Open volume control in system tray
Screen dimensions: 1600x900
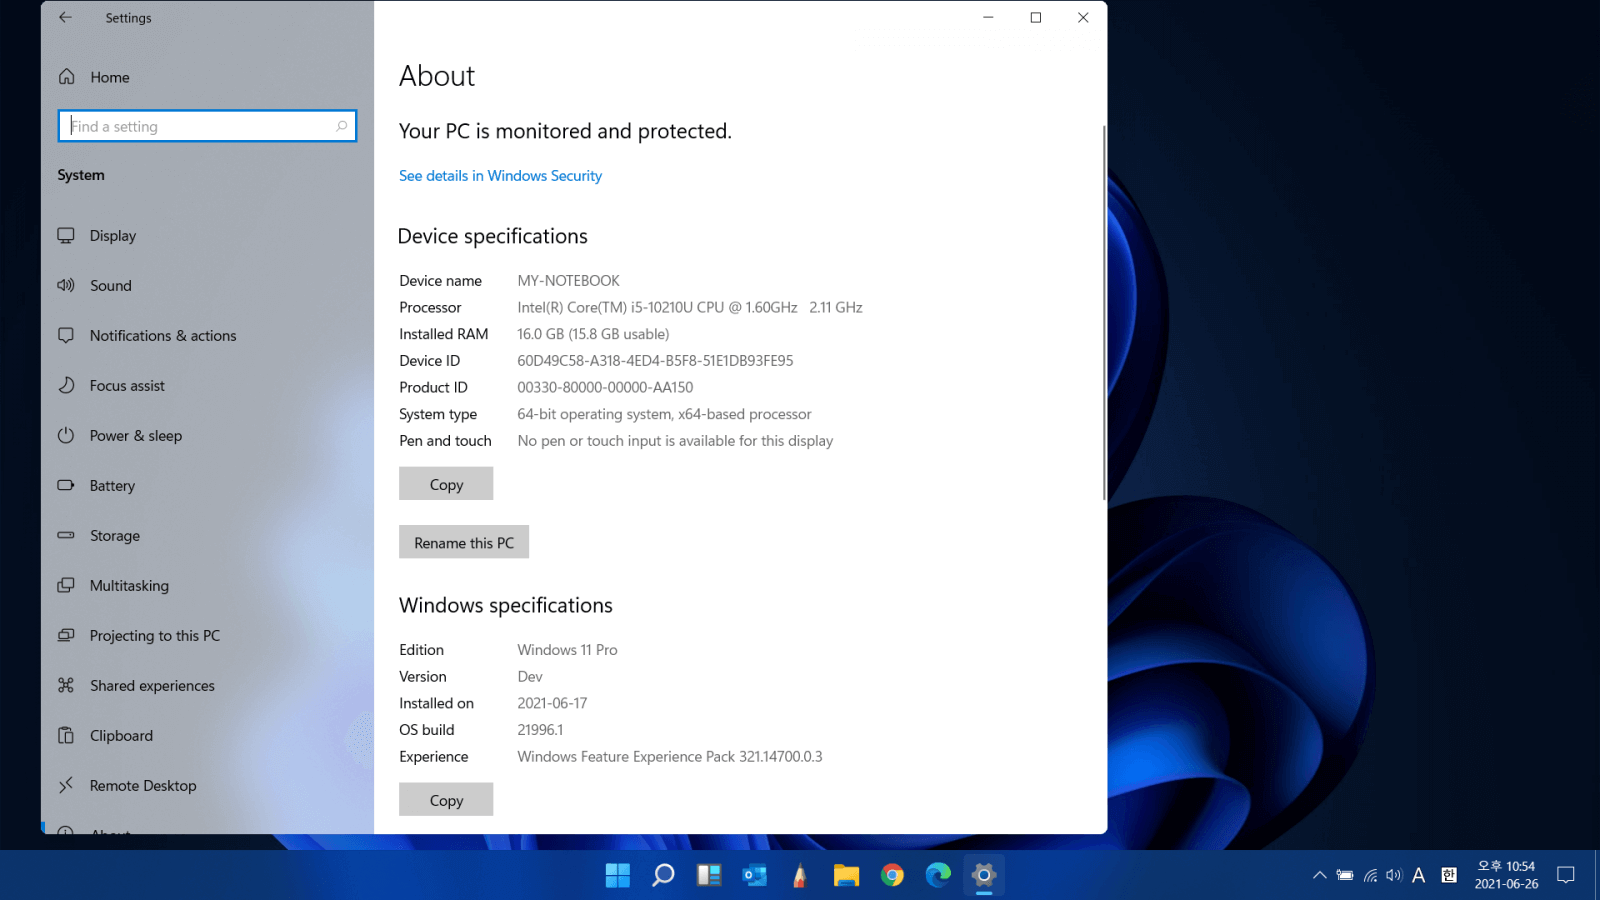[x=1394, y=876]
